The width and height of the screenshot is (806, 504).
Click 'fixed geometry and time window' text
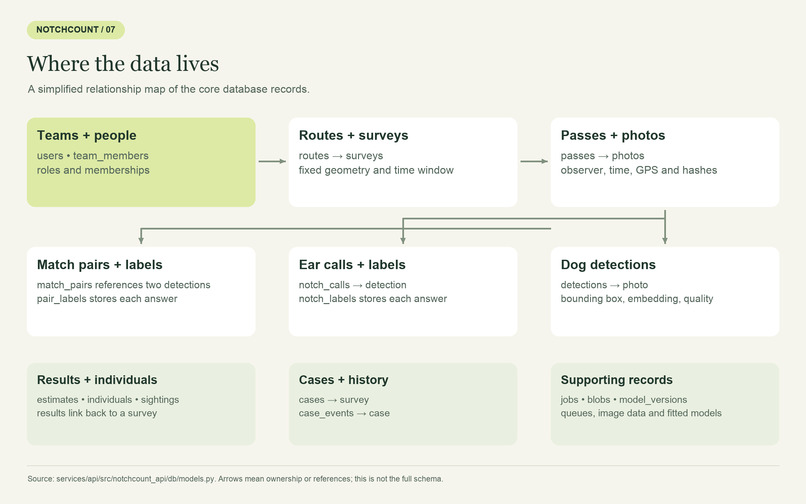coord(376,170)
